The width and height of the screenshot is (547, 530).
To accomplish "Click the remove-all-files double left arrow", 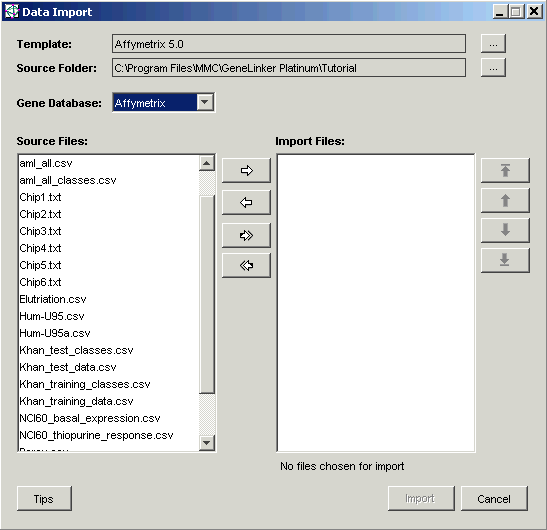I will coord(246,266).
